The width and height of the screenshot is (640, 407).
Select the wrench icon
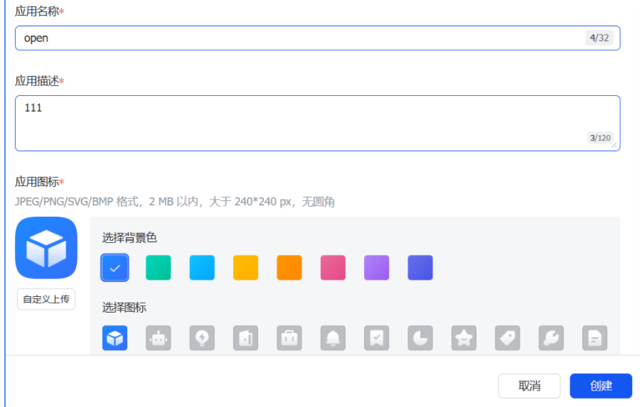click(551, 338)
